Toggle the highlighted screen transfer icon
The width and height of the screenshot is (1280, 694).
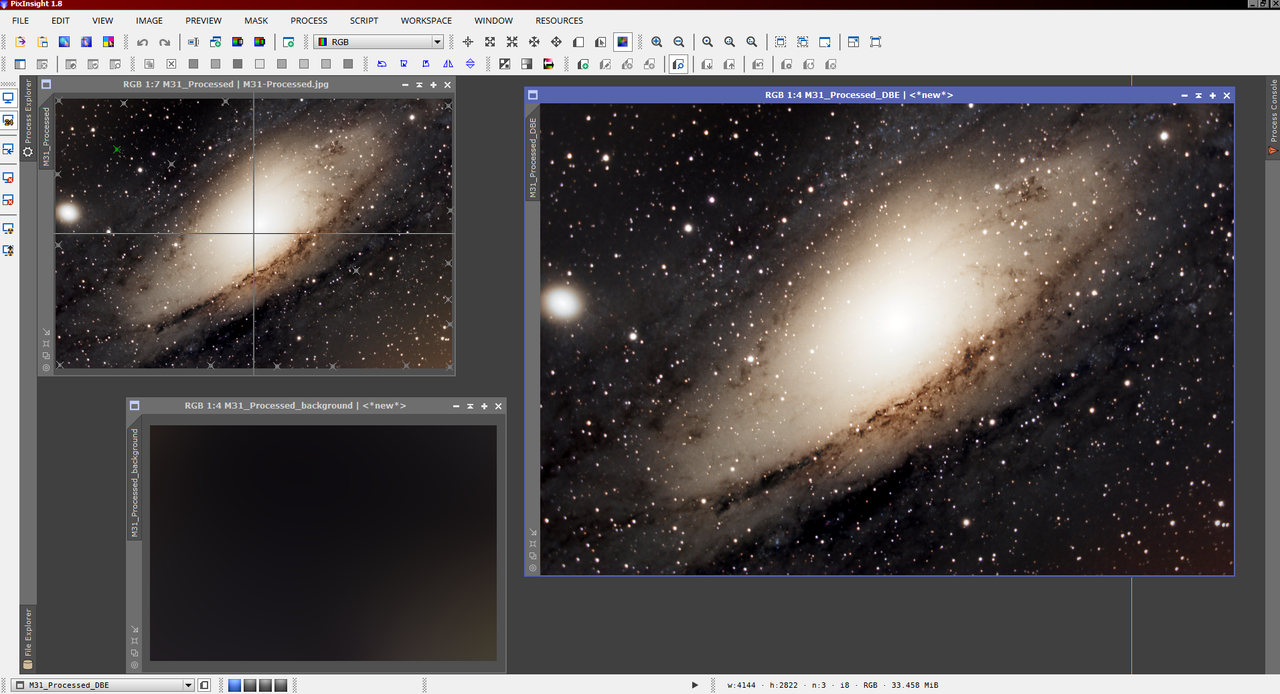(x=622, y=42)
